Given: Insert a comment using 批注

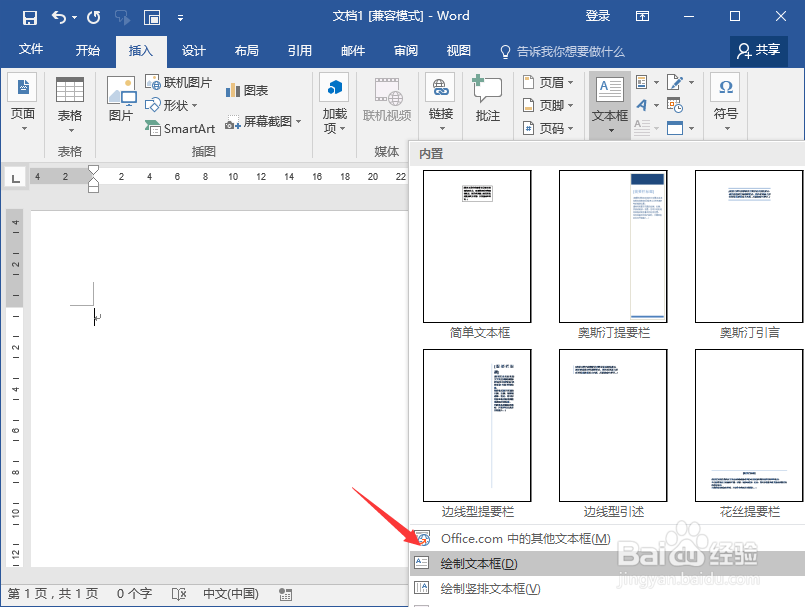Looking at the screenshot, I should coord(488,100).
